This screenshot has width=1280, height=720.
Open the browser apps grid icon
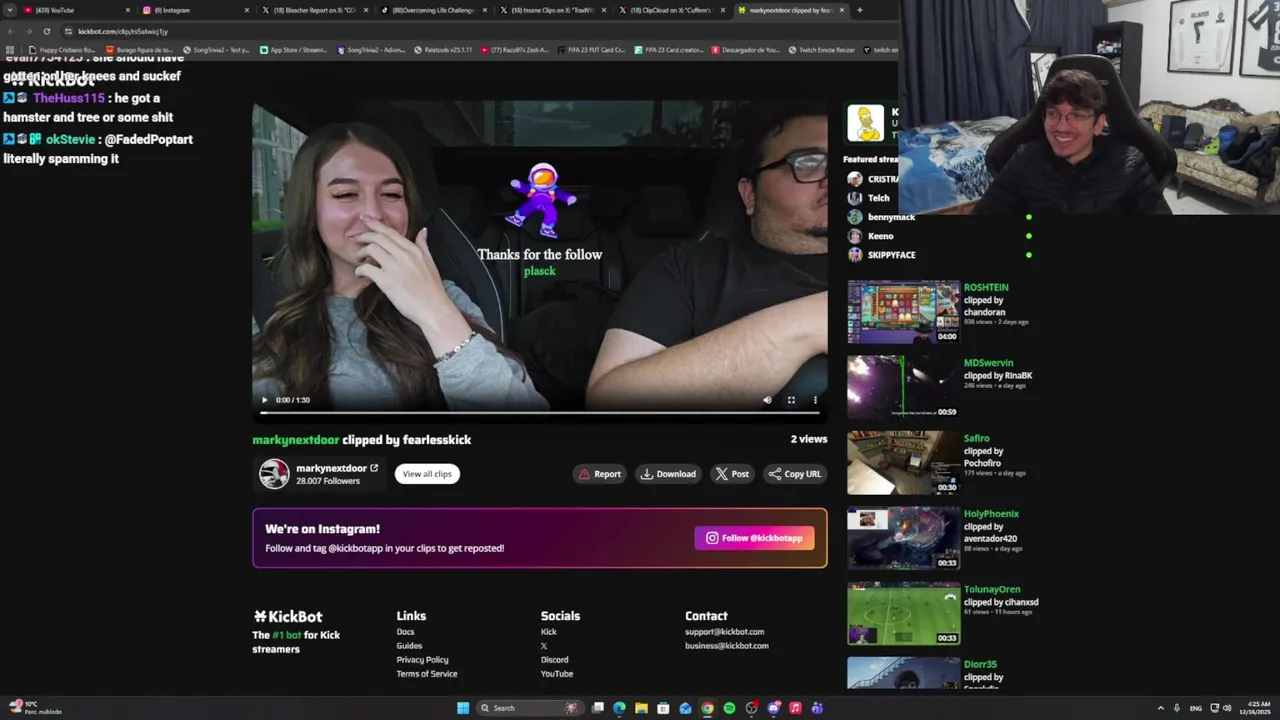[10, 50]
